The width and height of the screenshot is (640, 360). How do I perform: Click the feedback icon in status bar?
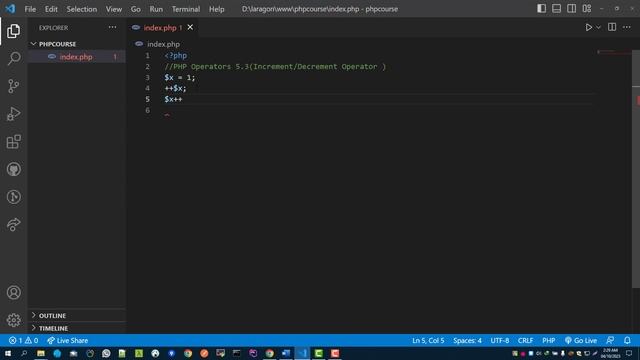click(x=610, y=340)
